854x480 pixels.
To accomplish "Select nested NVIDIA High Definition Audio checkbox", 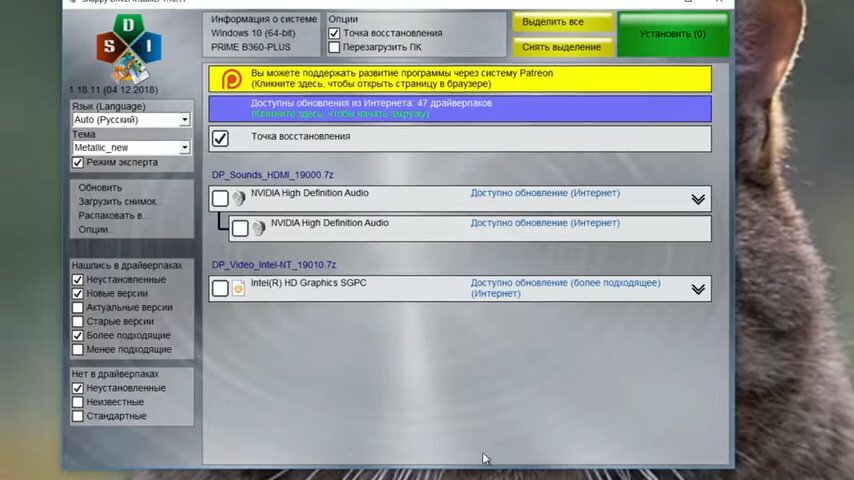I will (240, 228).
